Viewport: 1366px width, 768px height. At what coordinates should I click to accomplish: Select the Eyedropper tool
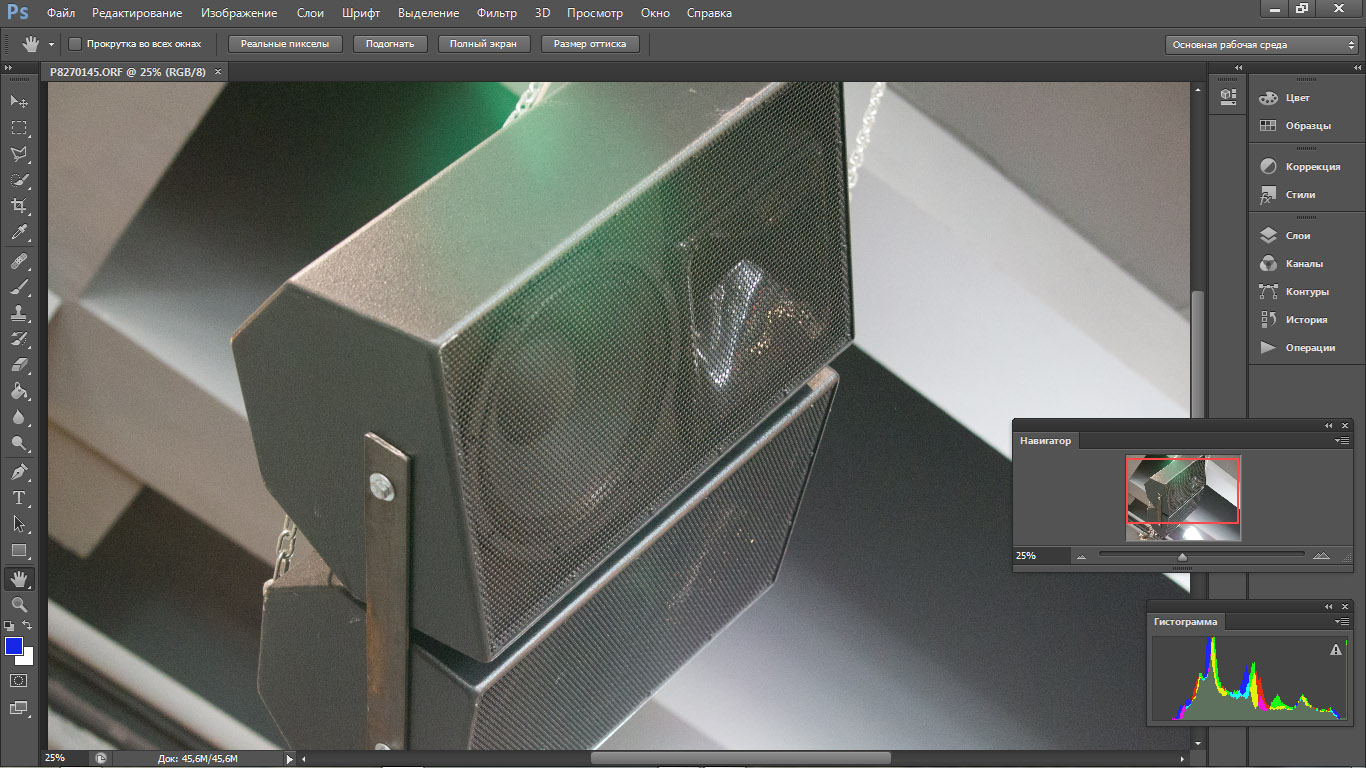[19, 232]
